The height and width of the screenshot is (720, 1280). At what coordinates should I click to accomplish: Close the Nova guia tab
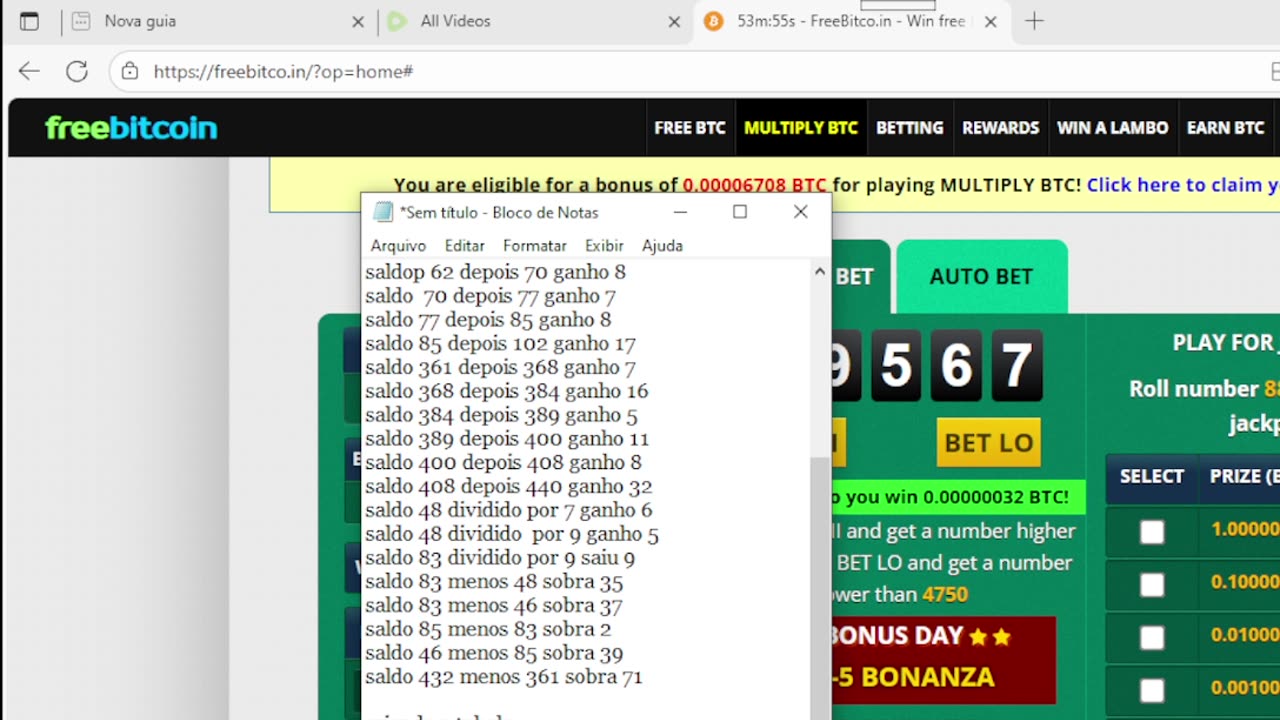pos(358,21)
